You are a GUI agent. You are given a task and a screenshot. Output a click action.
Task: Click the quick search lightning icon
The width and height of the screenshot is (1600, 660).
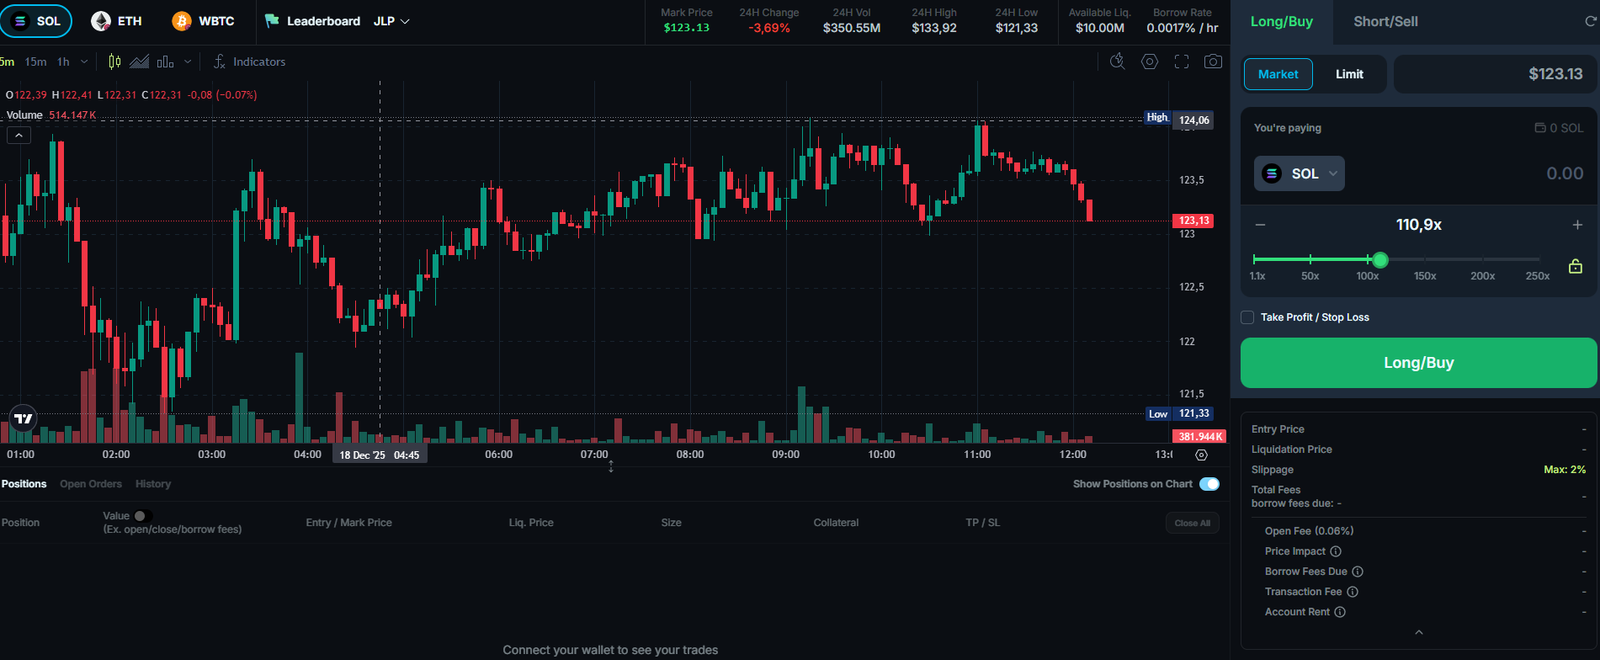(x=1118, y=62)
